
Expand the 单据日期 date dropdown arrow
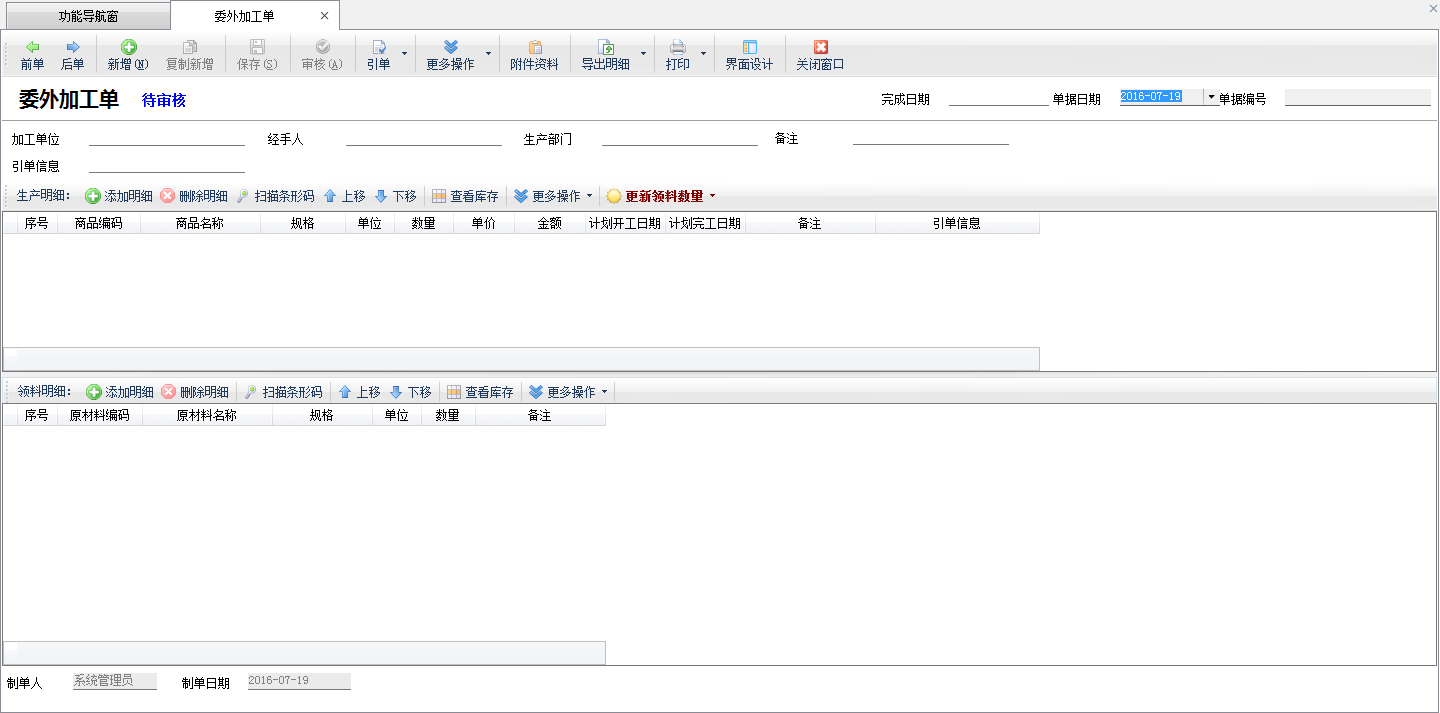1211,97
